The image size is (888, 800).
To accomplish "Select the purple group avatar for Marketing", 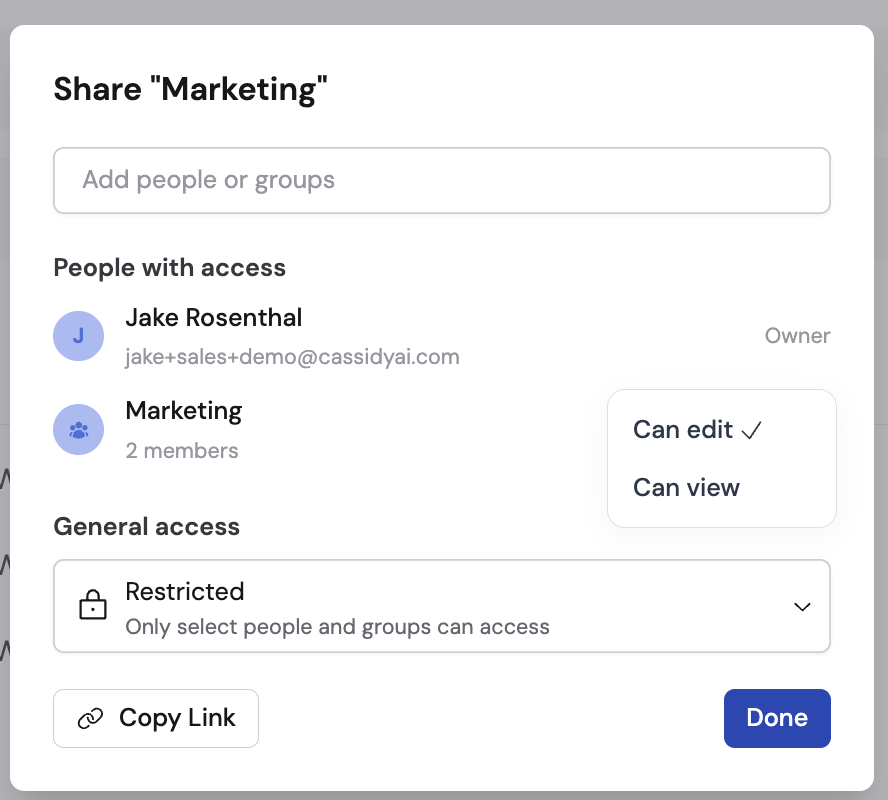I will point(78,429).
